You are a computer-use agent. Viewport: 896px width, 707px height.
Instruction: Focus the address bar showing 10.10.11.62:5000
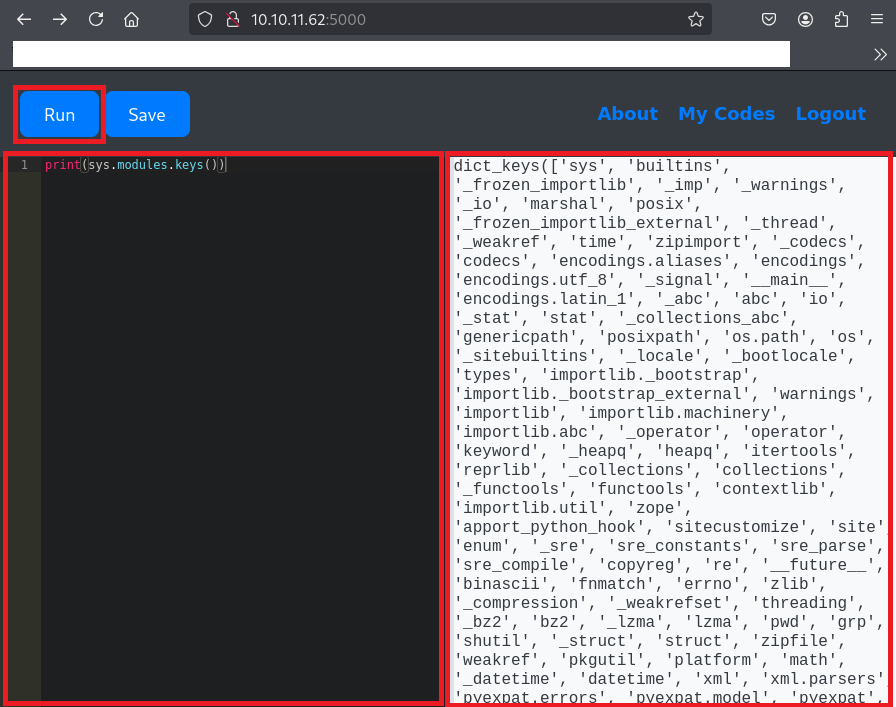pyautogui.click(x=450, y=19)
